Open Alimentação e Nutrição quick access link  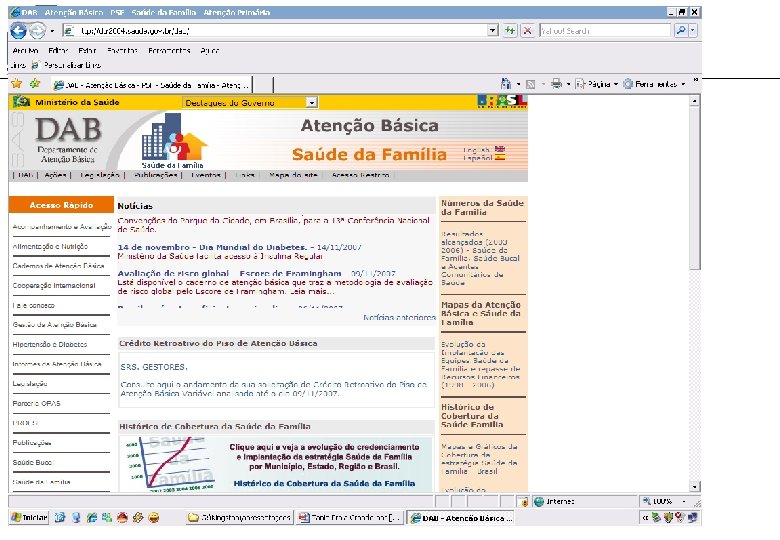point(50,246)
